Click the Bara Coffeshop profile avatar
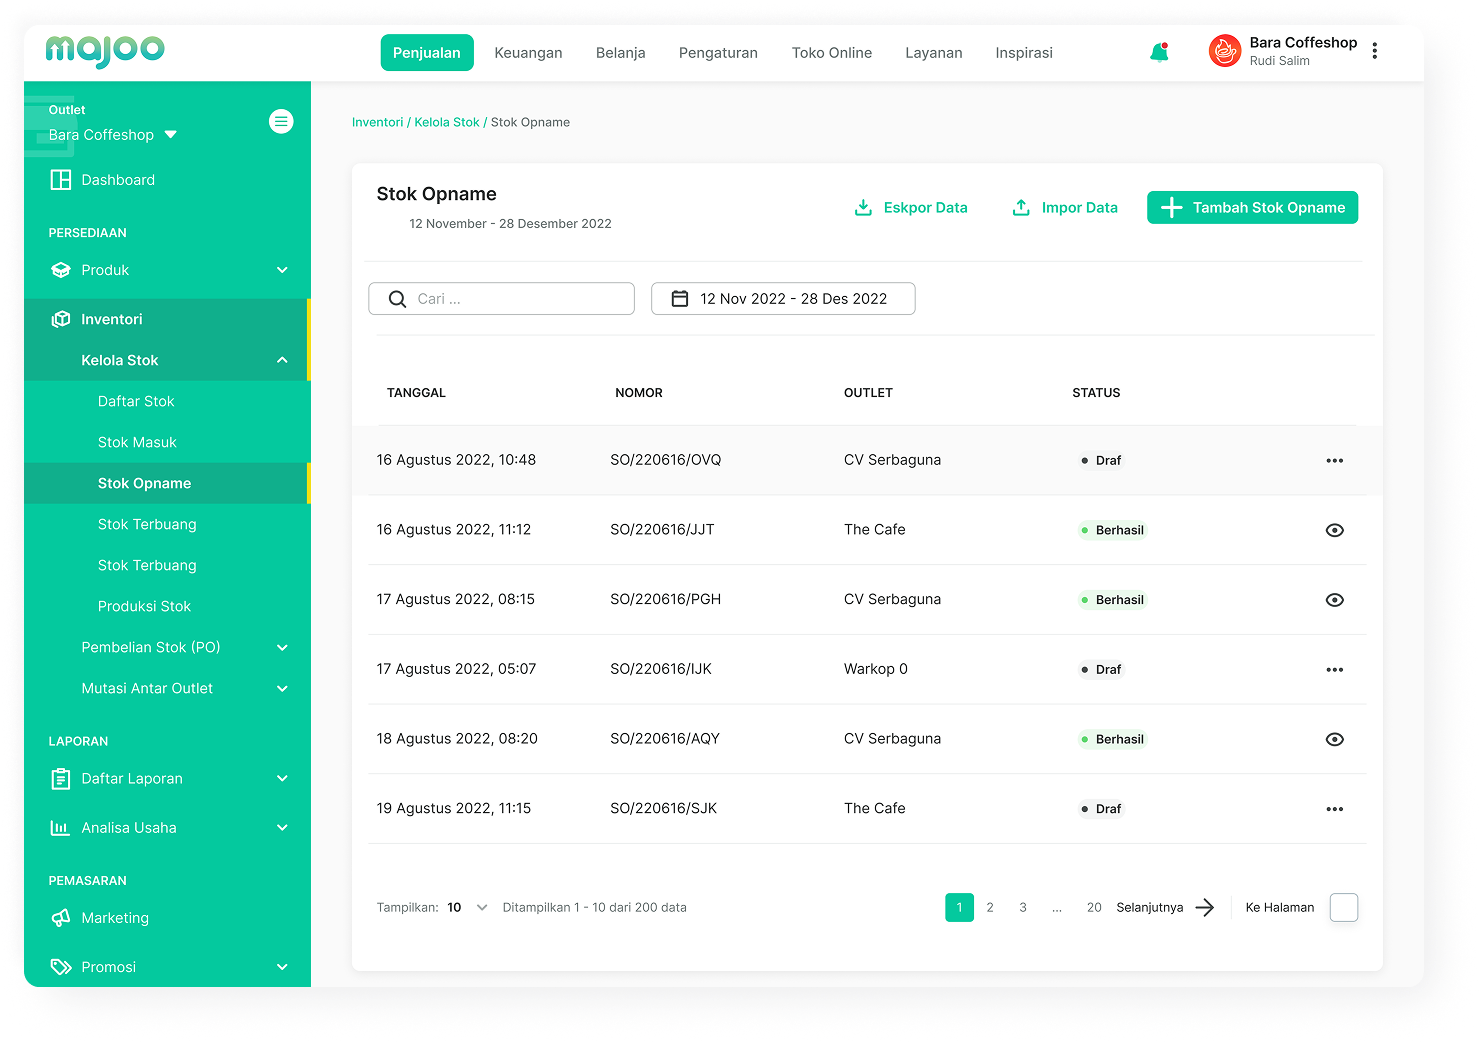 coord(1224,51)
